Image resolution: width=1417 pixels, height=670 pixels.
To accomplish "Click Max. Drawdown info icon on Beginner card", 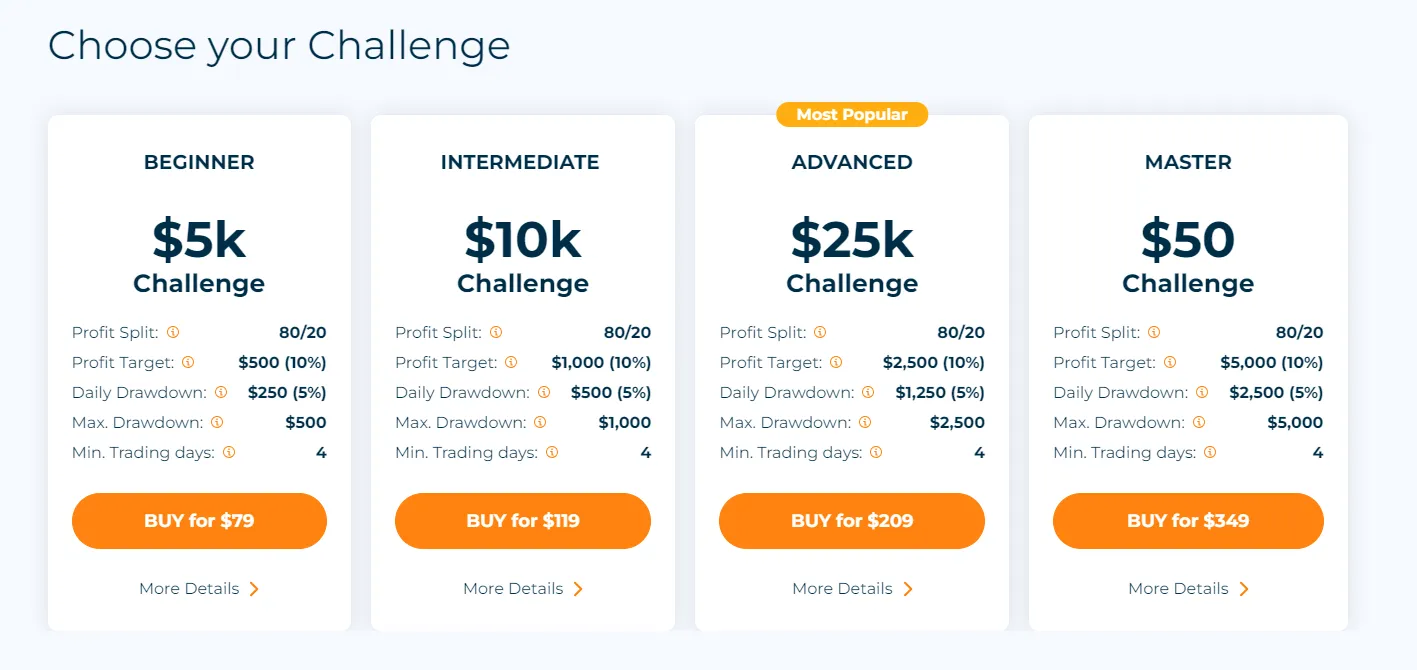I will tap(216, 422).
